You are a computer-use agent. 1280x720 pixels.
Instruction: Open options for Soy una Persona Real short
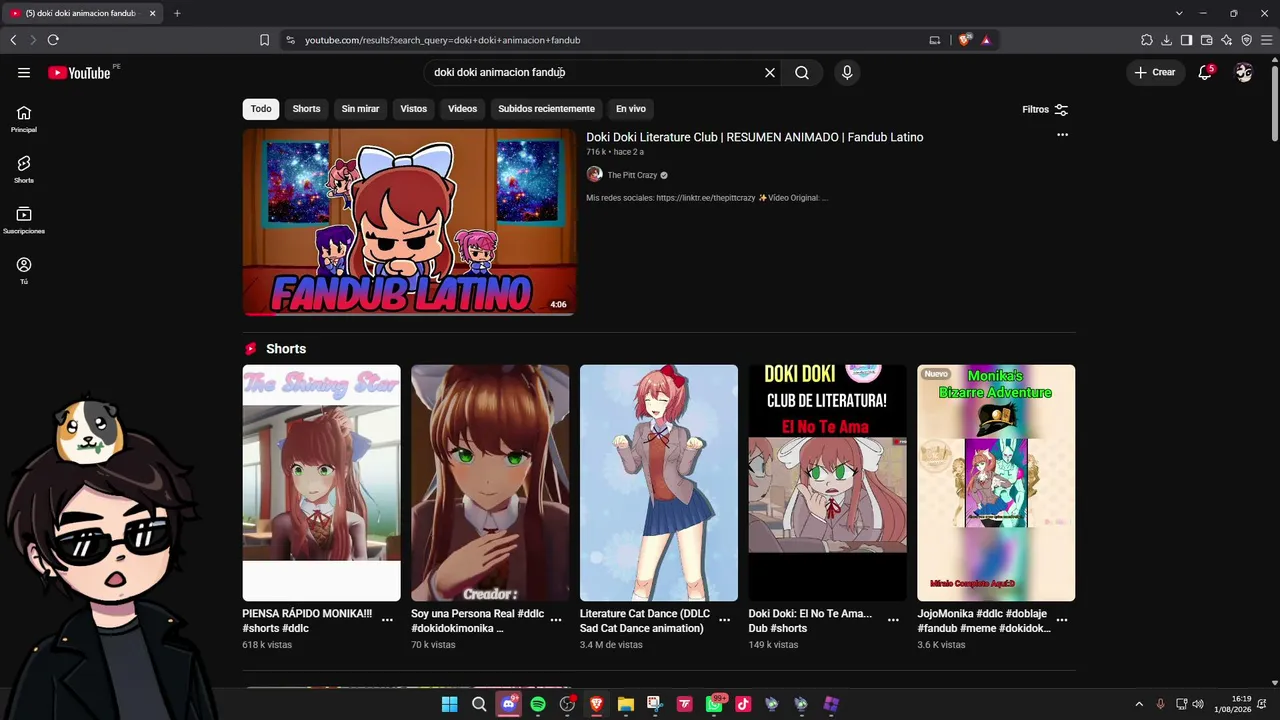pyautogui.click(x=556, y=620)
